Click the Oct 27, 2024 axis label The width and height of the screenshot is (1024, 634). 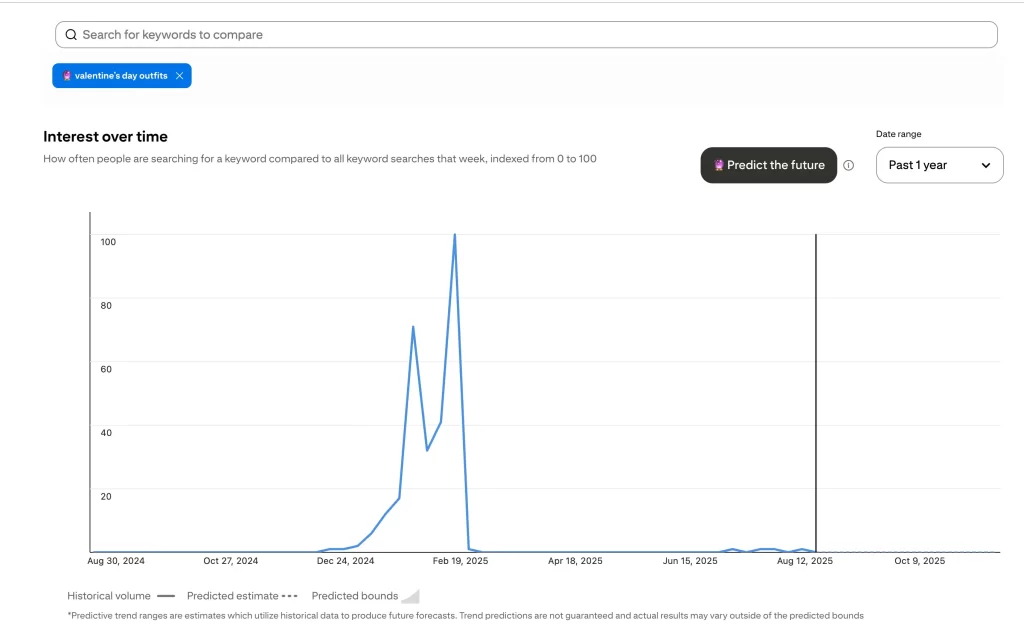pyautogui.click(x=231, y=561)
